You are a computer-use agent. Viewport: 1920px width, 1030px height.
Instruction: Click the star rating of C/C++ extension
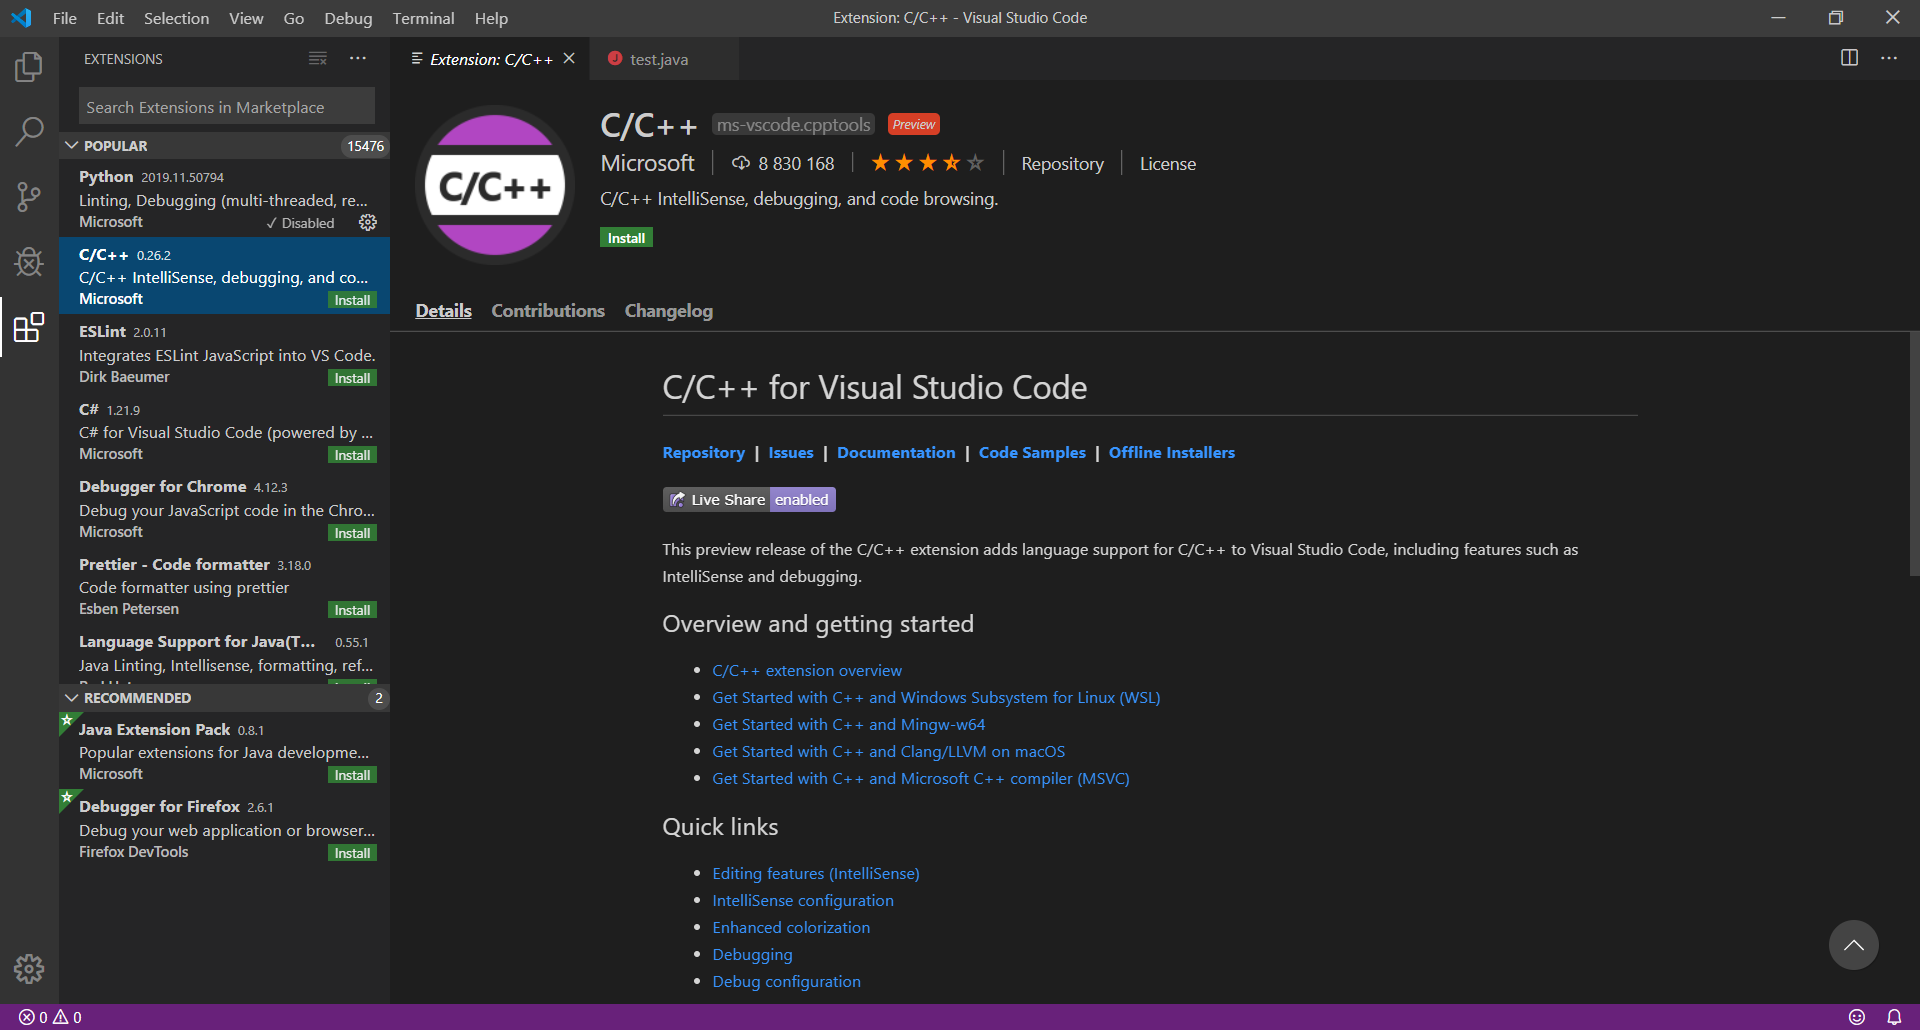pos(927,163)
